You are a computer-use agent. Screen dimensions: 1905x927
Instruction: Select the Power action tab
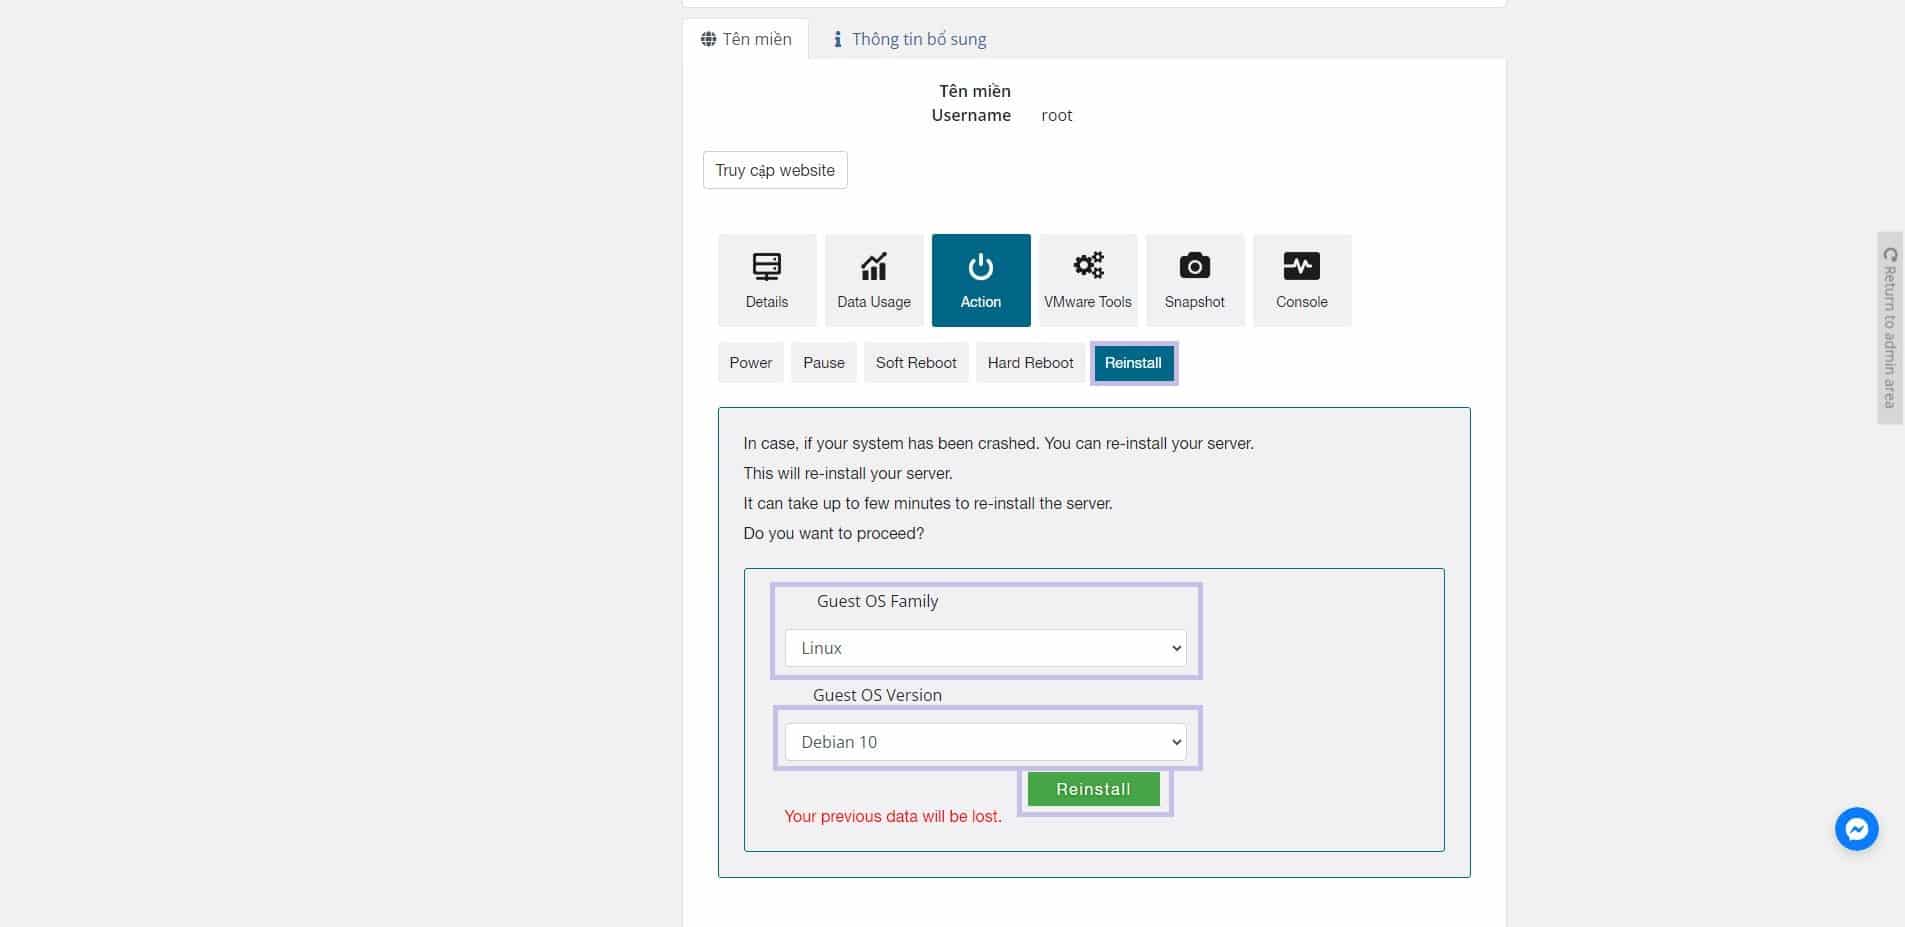(x=751, y=363)
